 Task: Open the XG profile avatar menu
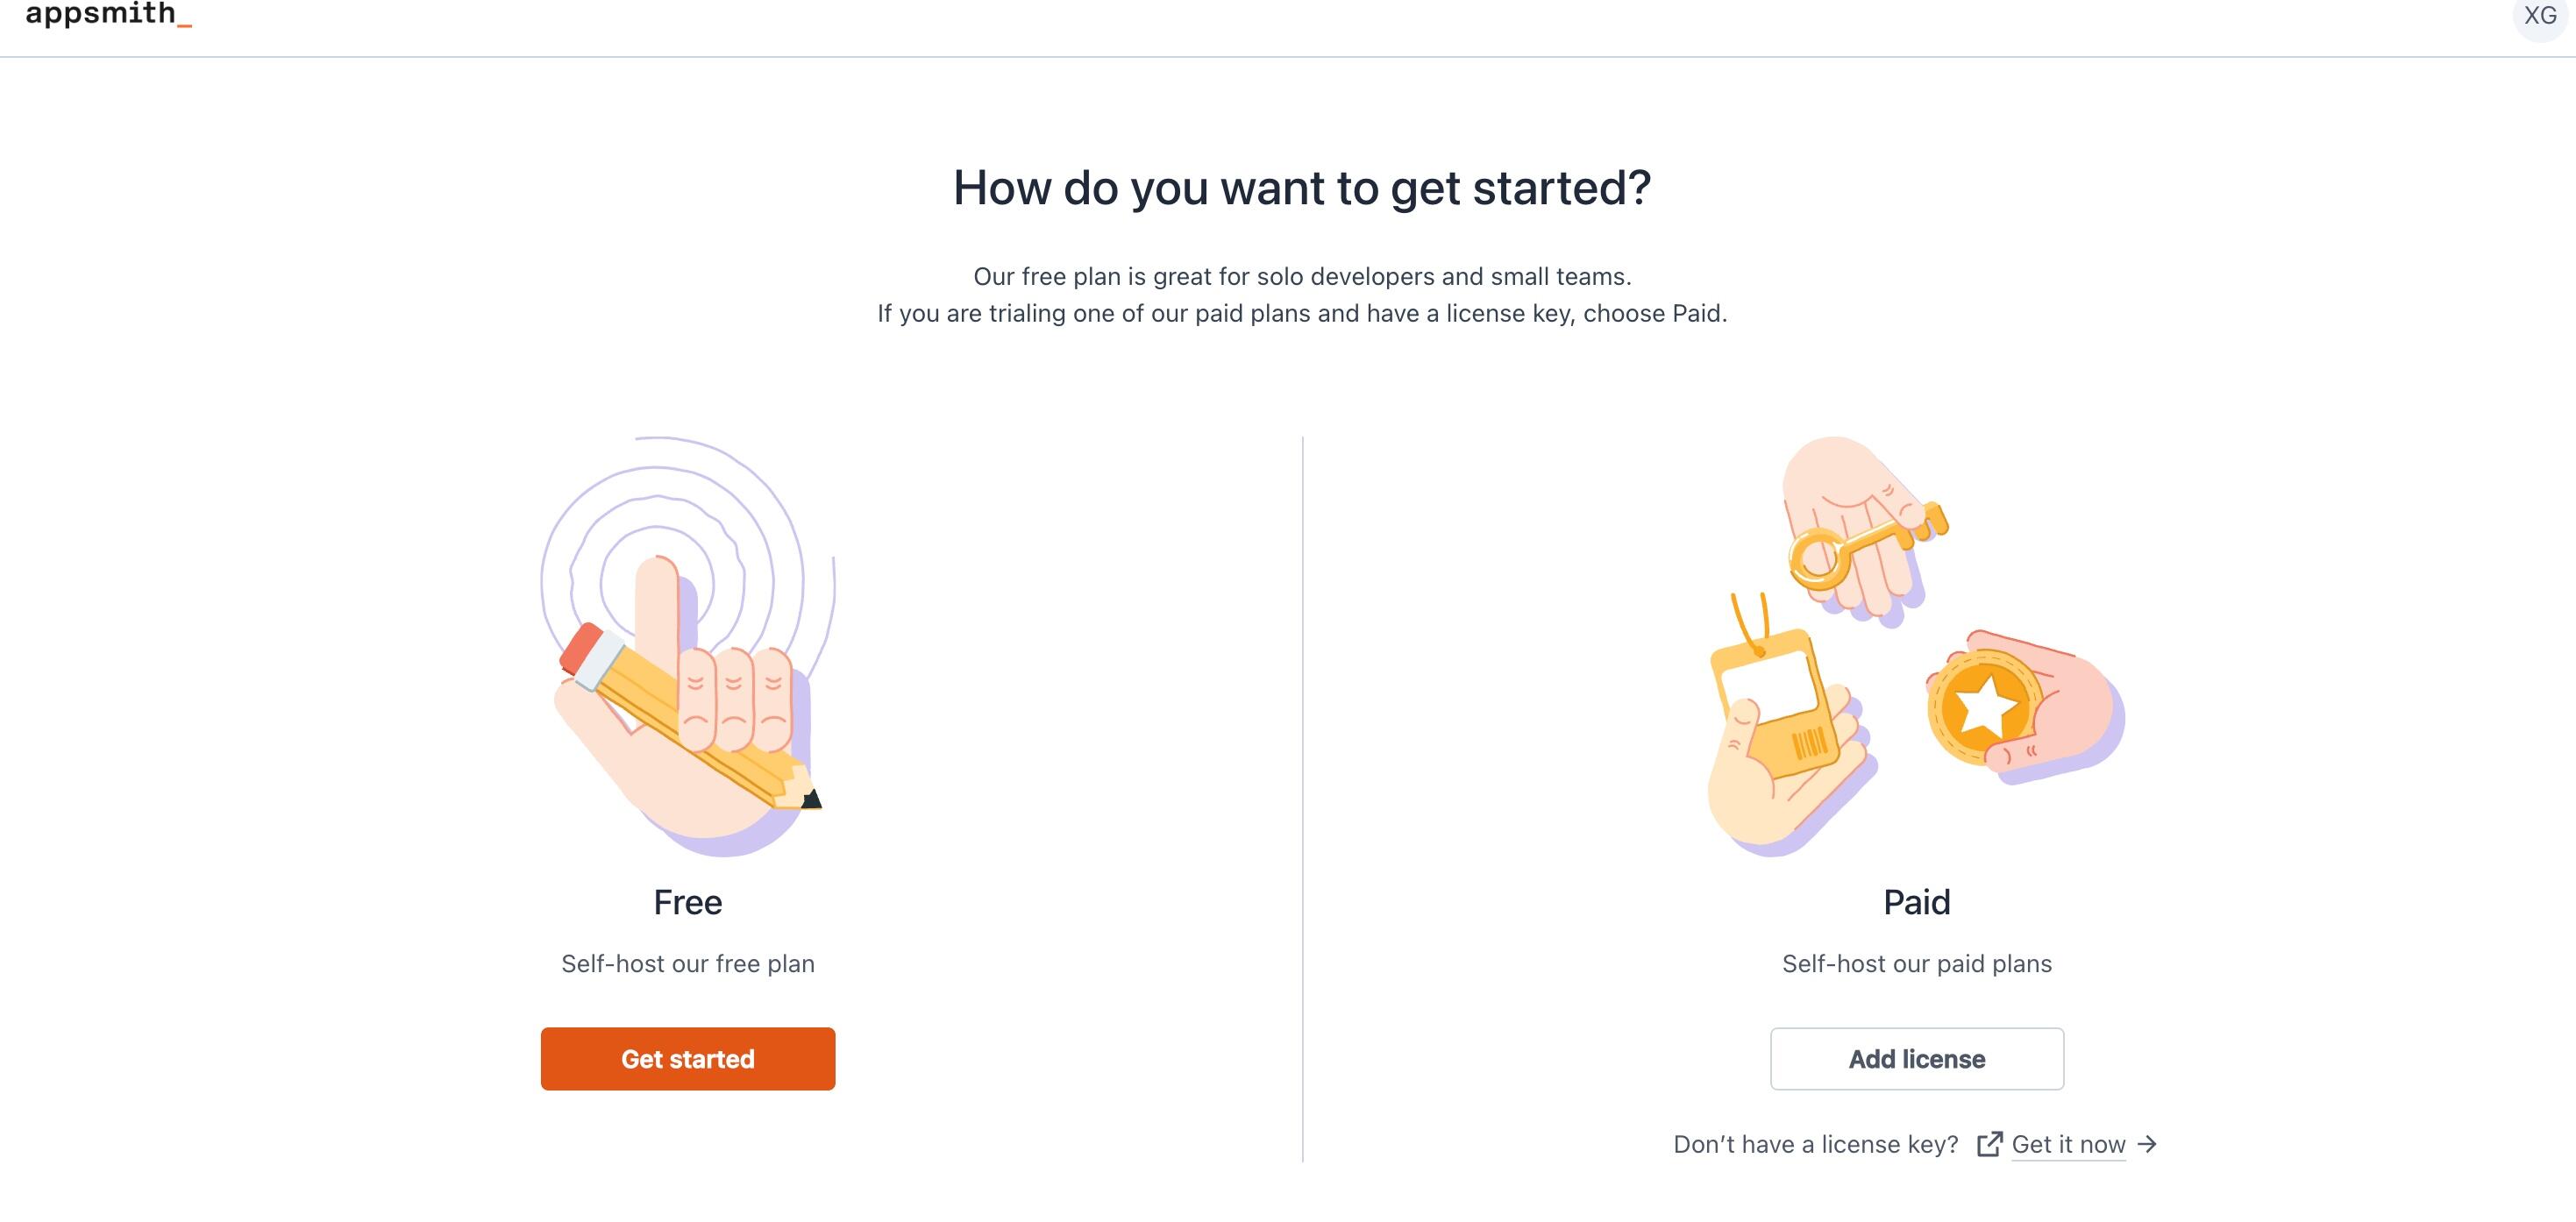click(2538, 16)
